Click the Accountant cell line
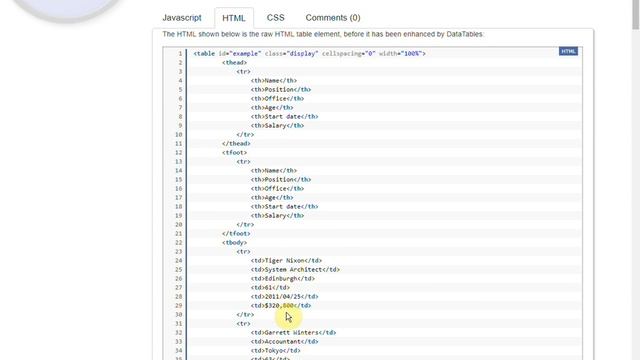640x360 pixels. pyautogui.click(x=284, y=342)
